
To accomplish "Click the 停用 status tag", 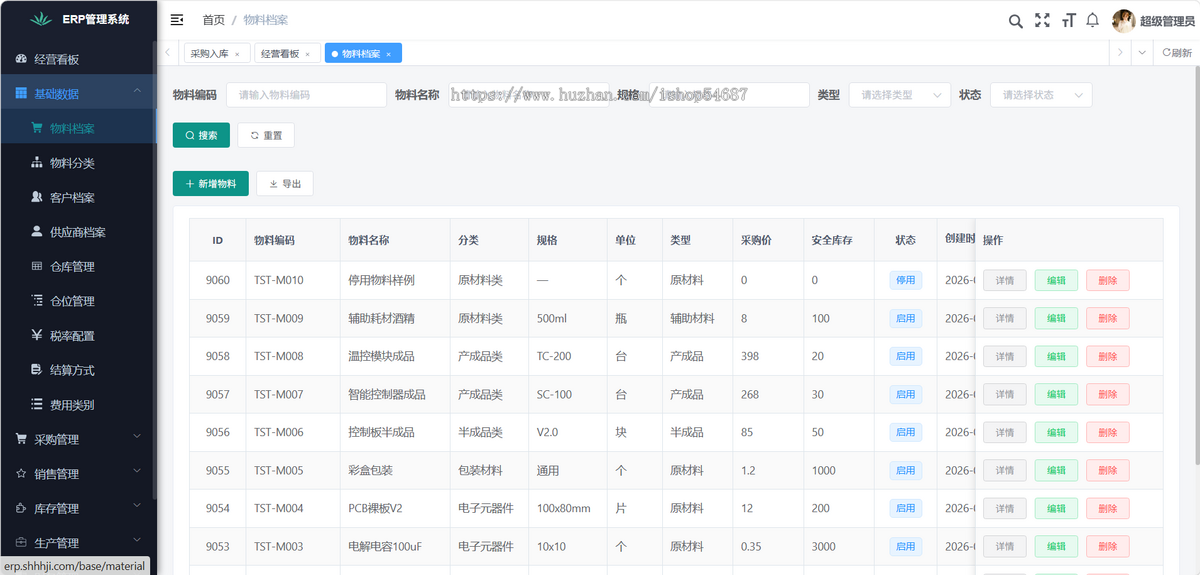I will point(905,280).
